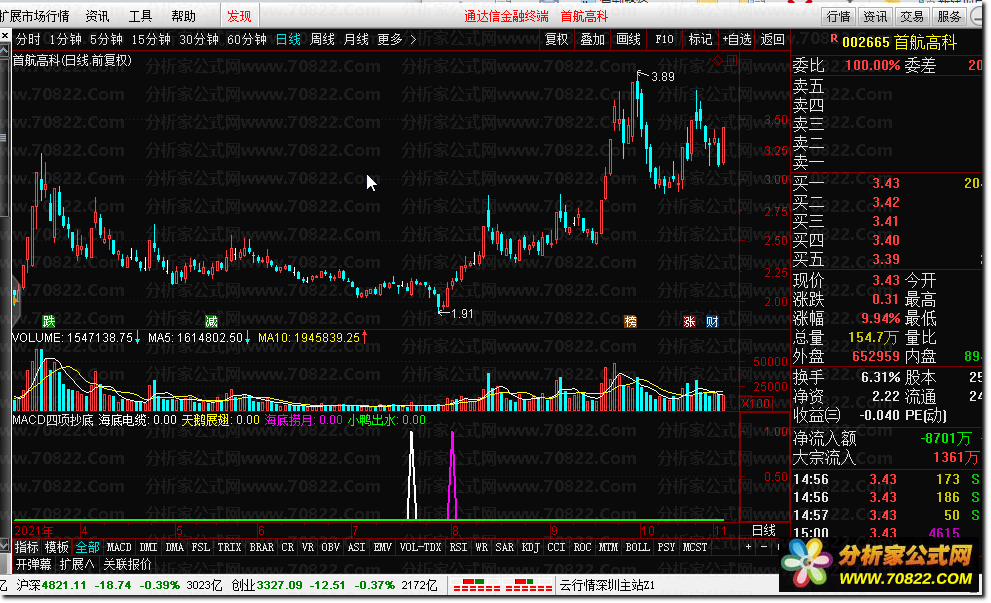Viewport: 991px width, 603px height.
Task: Open the 资讯 menu in the menu bar
Action: (97, 16)
